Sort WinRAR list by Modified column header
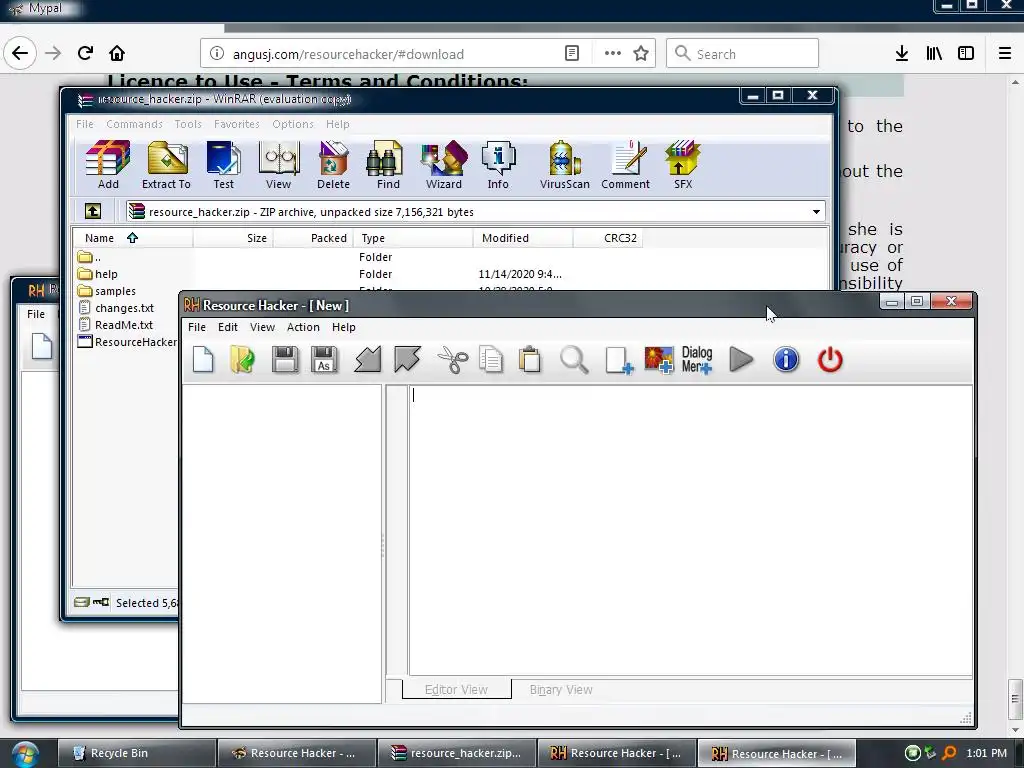This screenshot has height=768, width=1024. (522, 238)
